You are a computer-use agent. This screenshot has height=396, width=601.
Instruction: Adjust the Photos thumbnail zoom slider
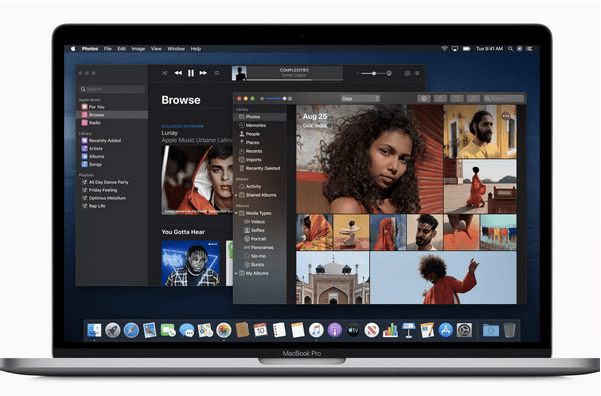point(276,99)
